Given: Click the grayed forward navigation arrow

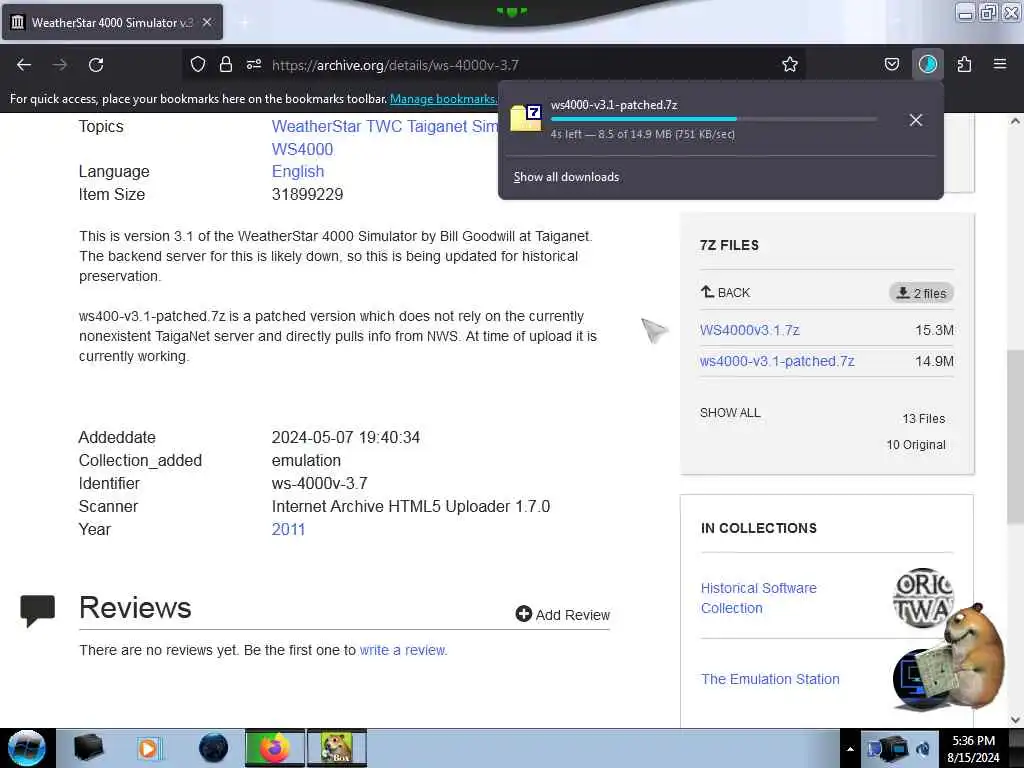Looking at the screenshot, I should point(60,65).
